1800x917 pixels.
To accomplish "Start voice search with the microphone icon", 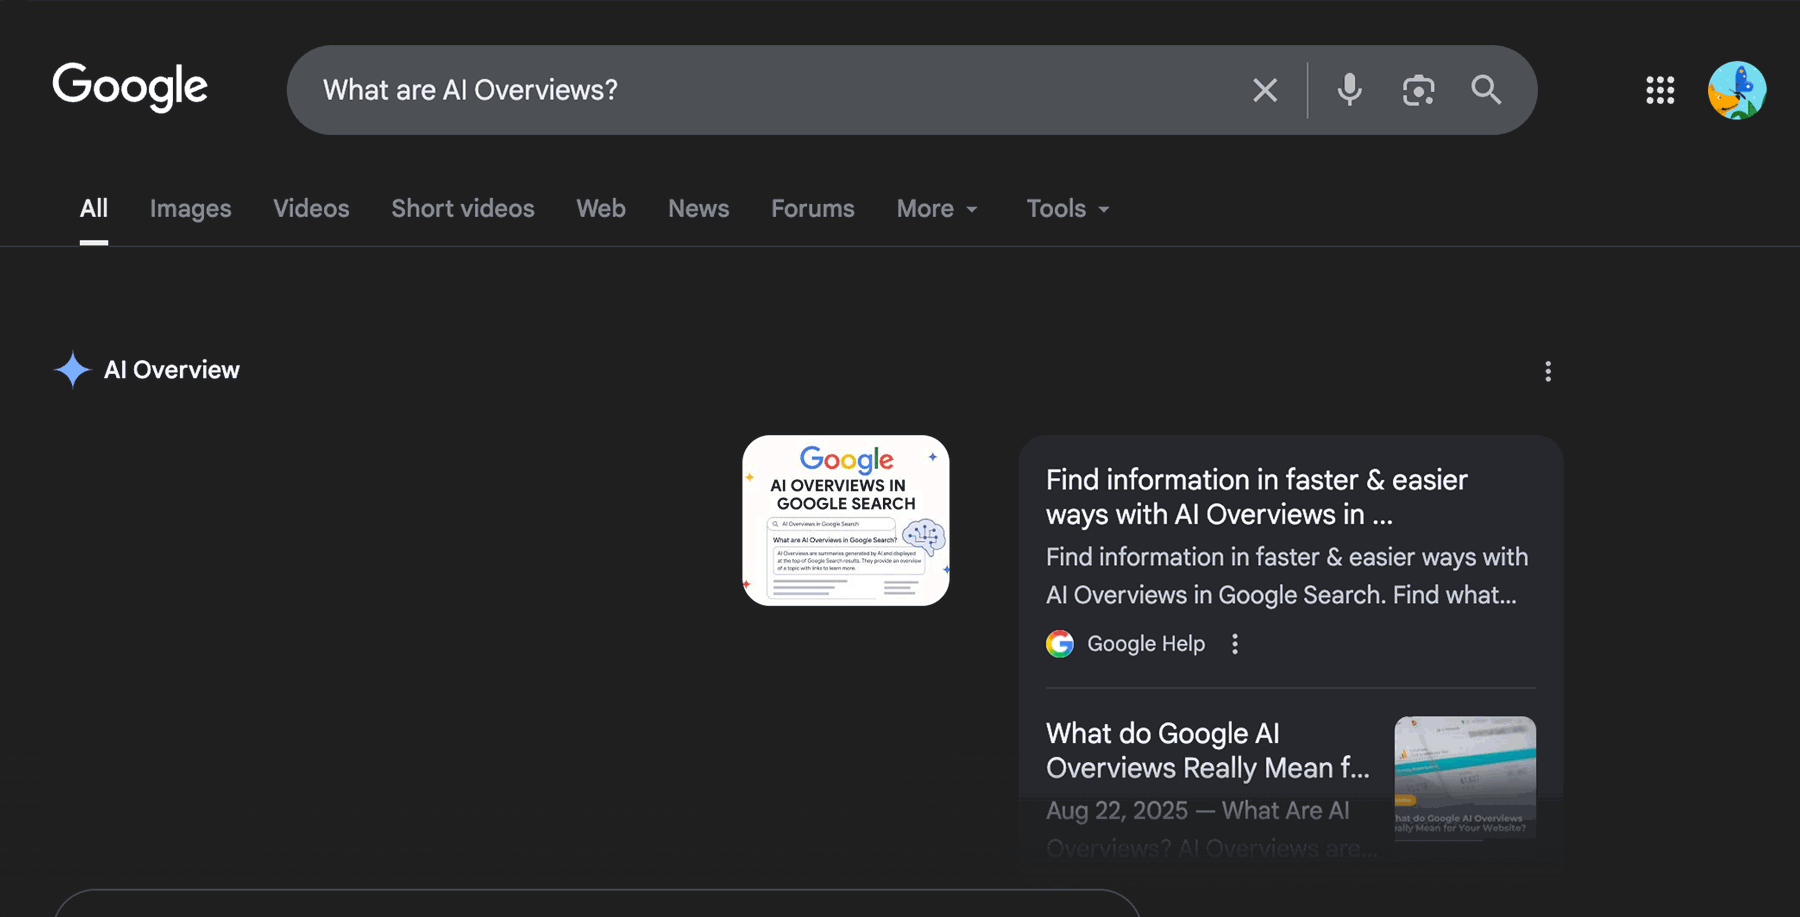I will click(1349, 90).
